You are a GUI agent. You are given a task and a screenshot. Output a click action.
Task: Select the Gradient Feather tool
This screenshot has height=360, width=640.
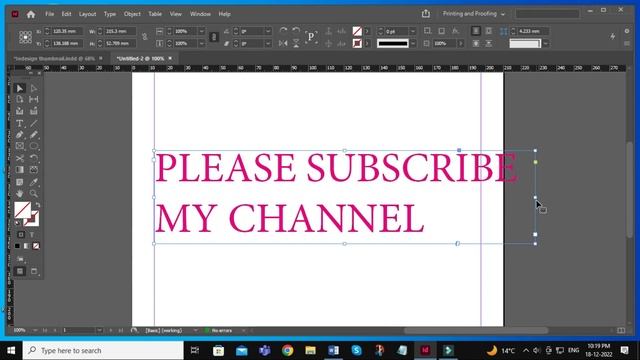click(34, 170)
